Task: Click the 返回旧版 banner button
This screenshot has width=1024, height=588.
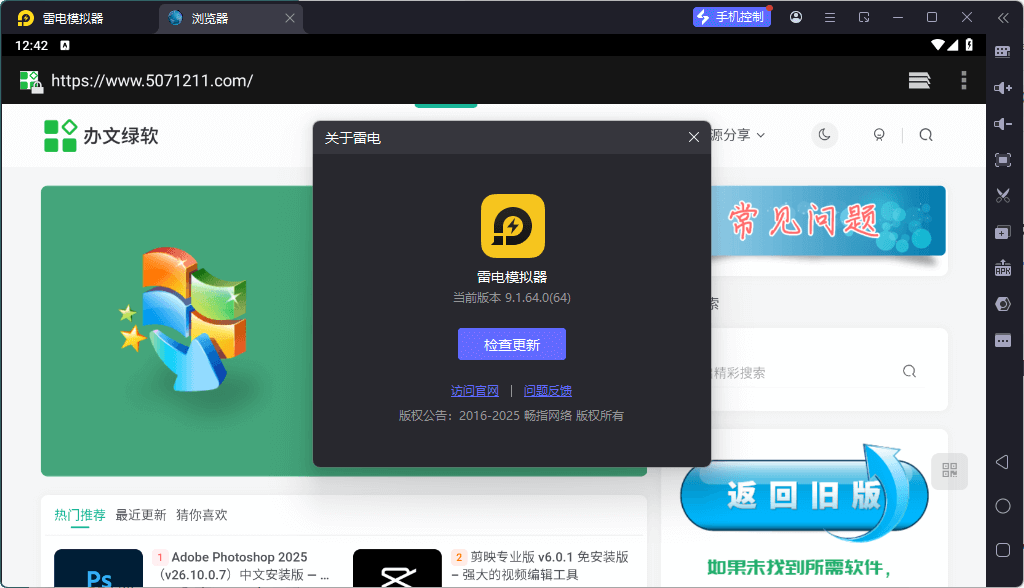Action: click(803, 495)
